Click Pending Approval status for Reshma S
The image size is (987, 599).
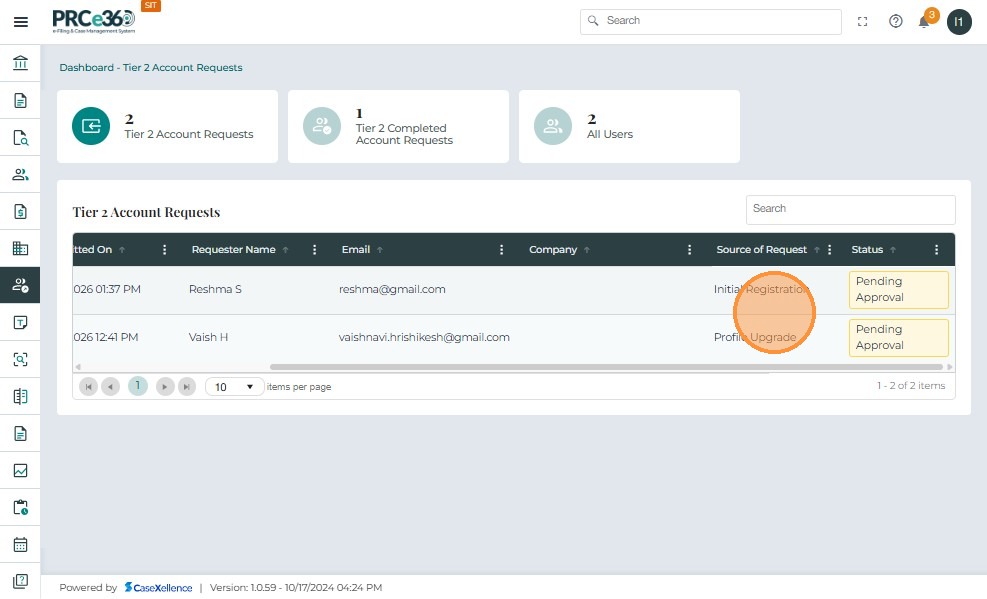click(x=898, y=289)
